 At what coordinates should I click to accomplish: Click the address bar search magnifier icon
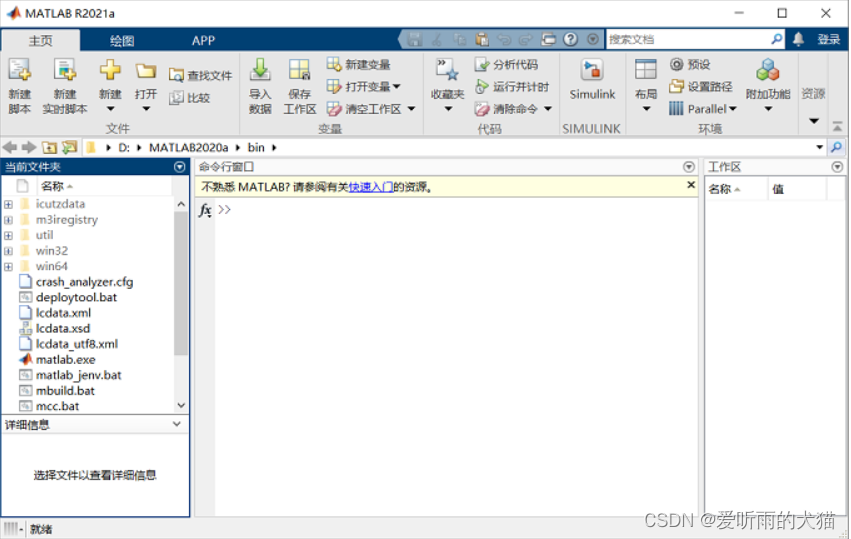pos(836,147)
